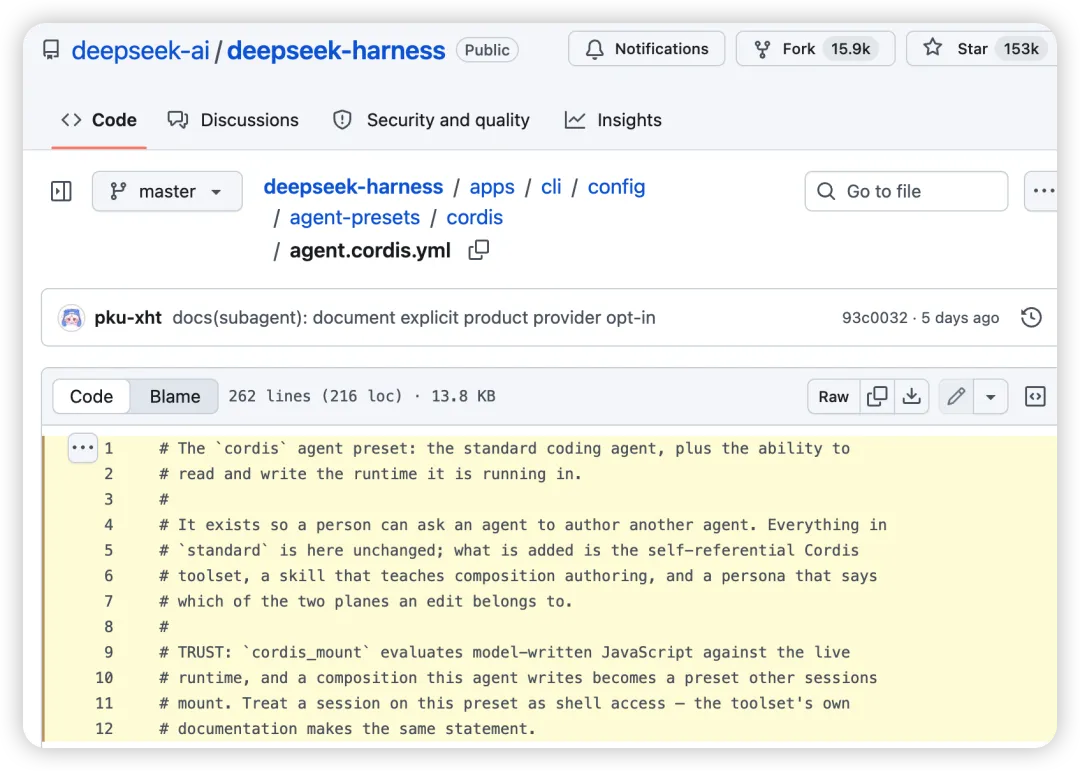Download the raw file icon
This screenshot has width=1080, height=771.
(911, 396)
